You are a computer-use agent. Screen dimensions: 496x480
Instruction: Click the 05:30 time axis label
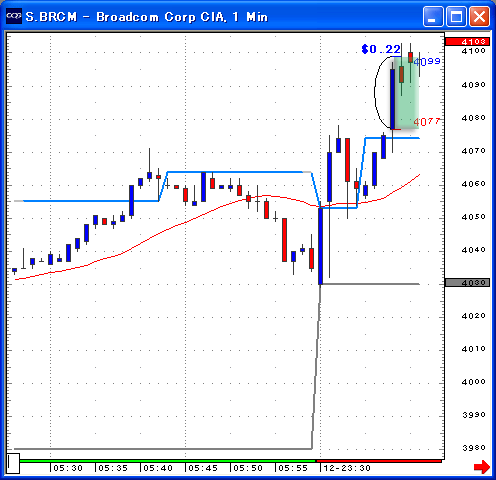coord(68,468)
